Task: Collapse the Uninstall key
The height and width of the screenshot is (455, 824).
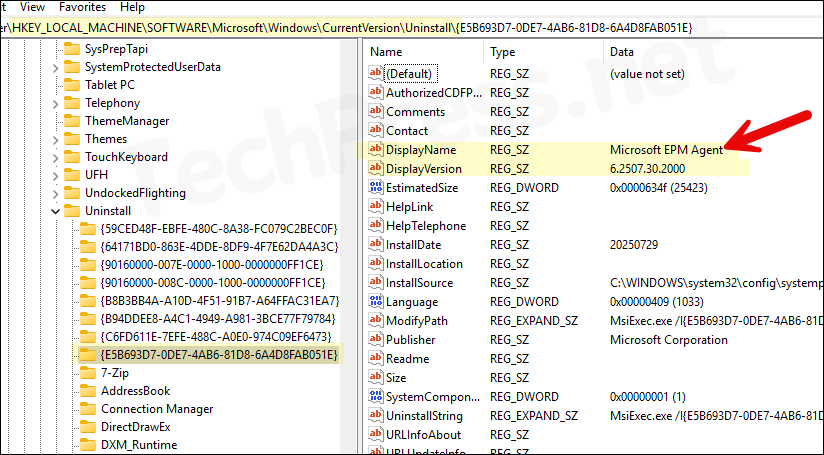Action: pos(56,212)
